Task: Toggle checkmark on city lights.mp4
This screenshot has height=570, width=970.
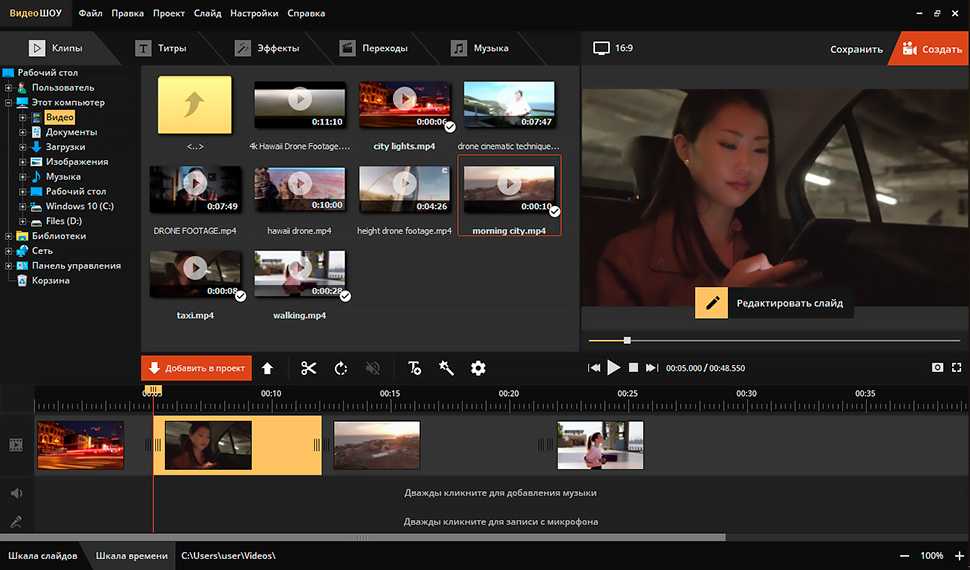Action: (450, 127)
